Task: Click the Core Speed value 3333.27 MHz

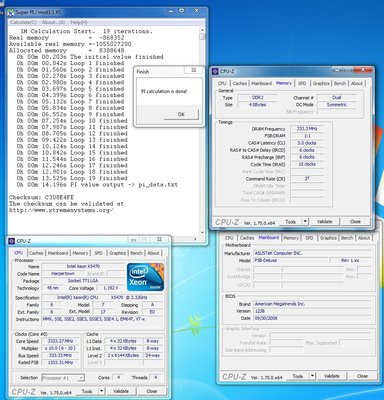Action: point(61,341)
